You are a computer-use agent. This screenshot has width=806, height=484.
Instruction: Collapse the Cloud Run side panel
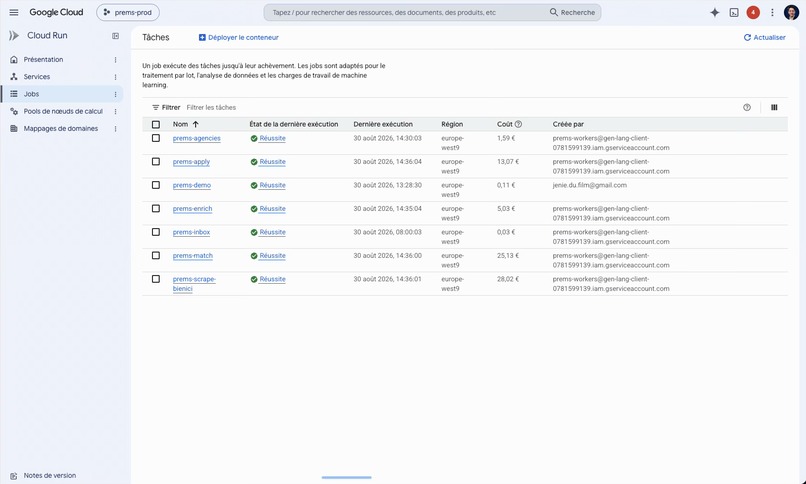click(116, 36)
